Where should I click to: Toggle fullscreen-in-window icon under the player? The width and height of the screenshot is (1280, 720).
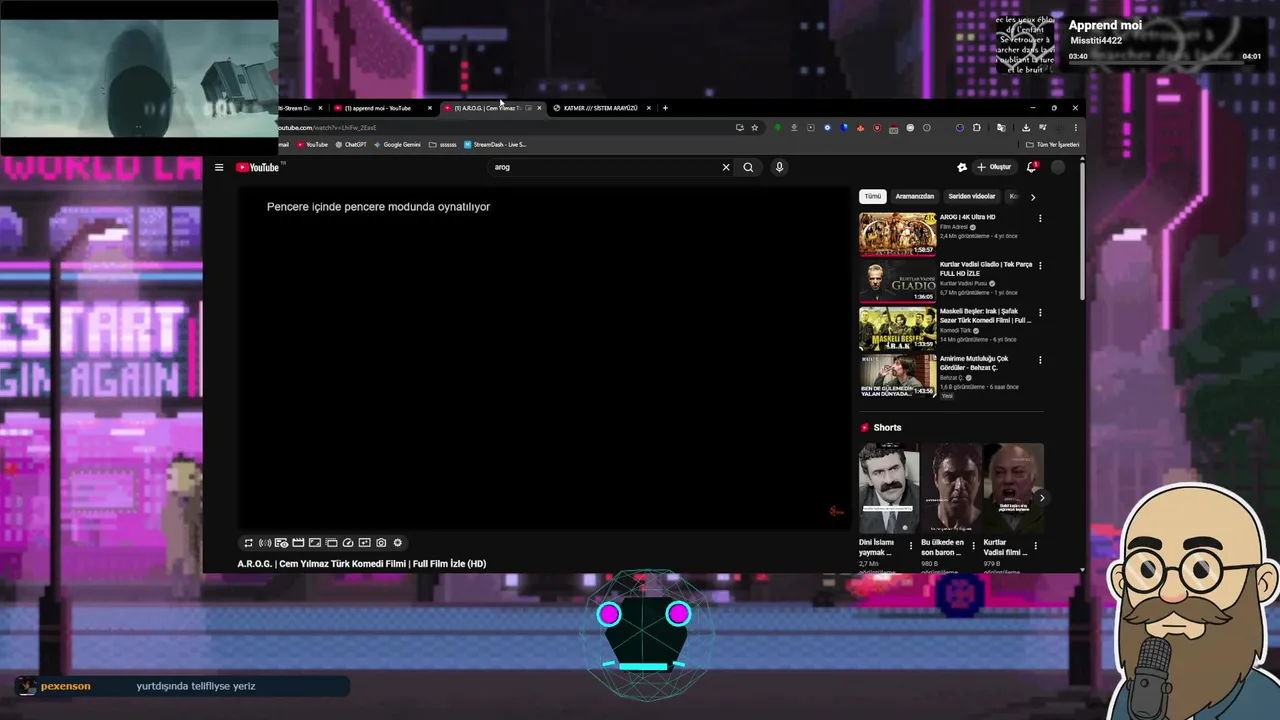pos(314,543)
